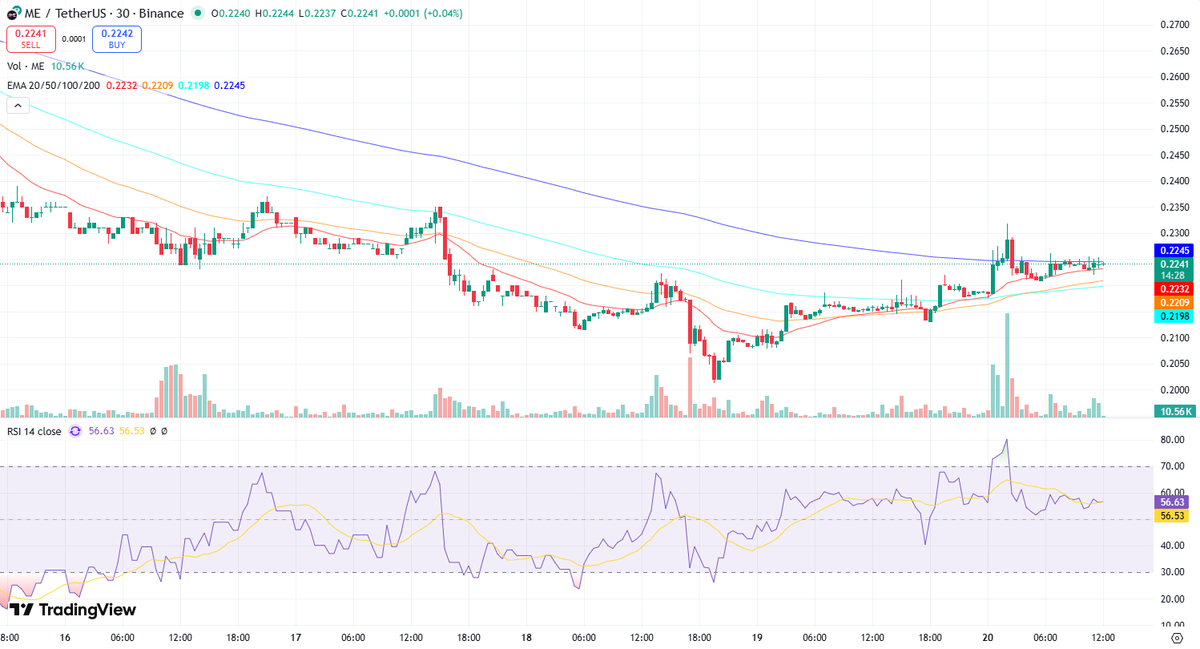Screen dimensions: 1200x649
Task: Click the 10.56K value in Vol legend
Action: pyautogui.click(x=69, y=66)
